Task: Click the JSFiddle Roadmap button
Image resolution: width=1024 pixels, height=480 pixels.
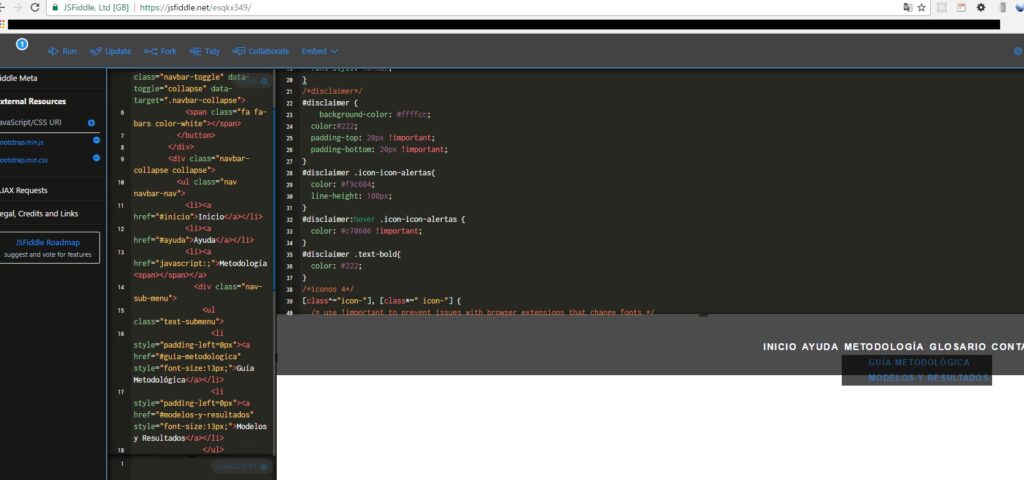Action: 48,247
